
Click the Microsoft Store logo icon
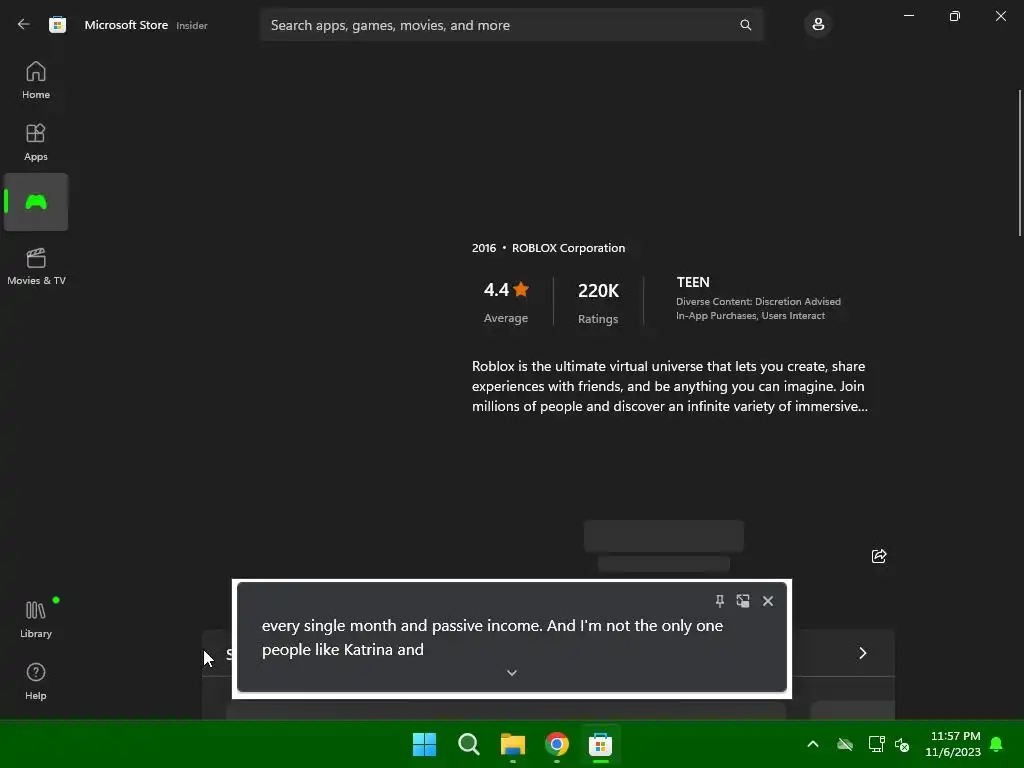57,25
